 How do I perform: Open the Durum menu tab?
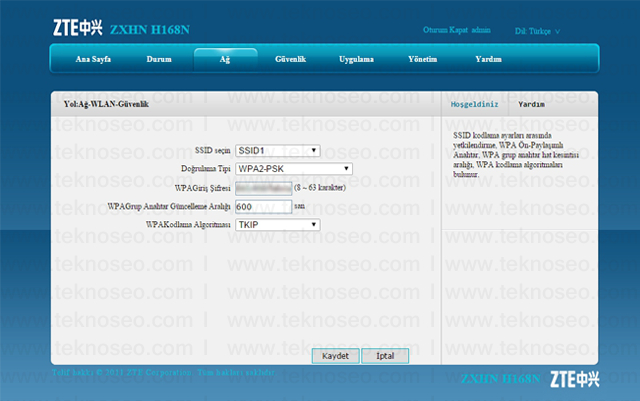159,59
